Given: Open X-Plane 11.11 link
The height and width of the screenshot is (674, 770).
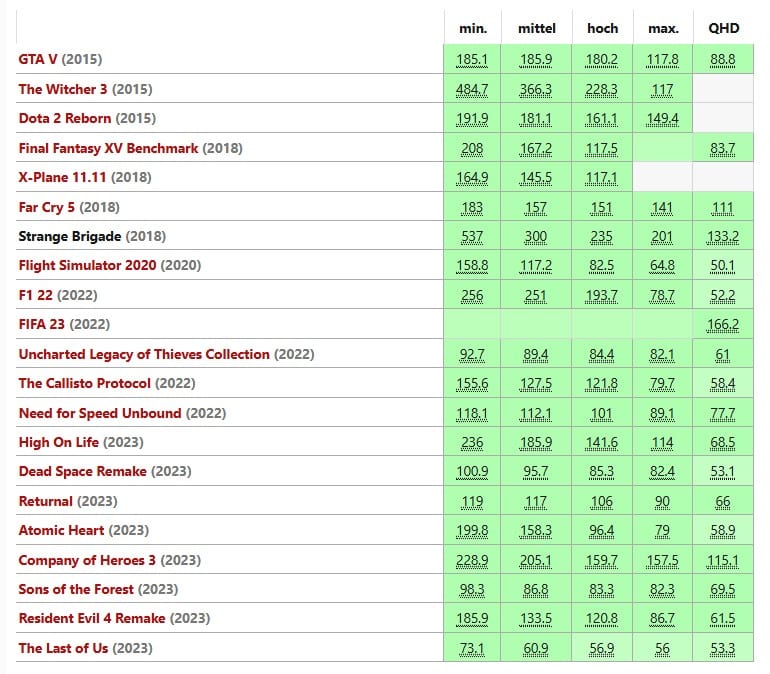Looking at the screenshot, I should tap(62, 177).
